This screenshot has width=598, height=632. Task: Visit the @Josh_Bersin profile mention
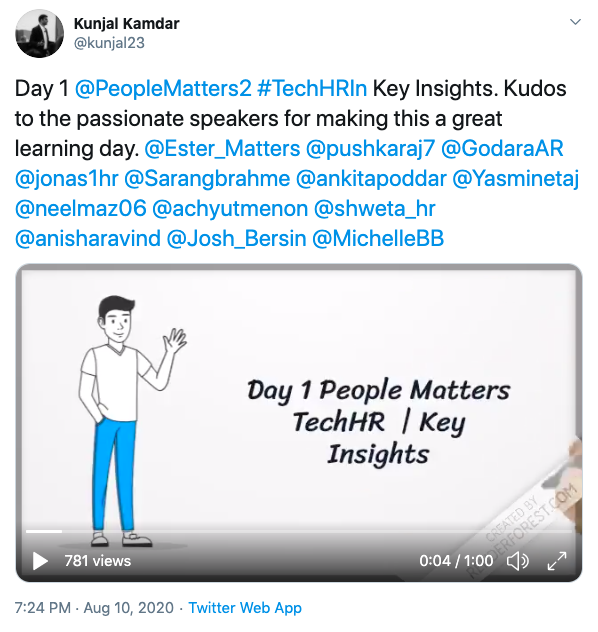[236, 238]
